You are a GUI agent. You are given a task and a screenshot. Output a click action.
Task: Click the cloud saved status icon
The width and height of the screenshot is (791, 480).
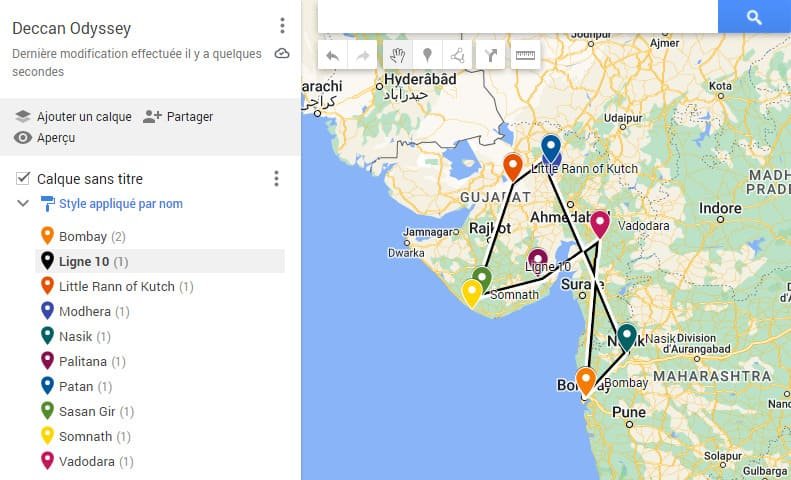[282, 53]
